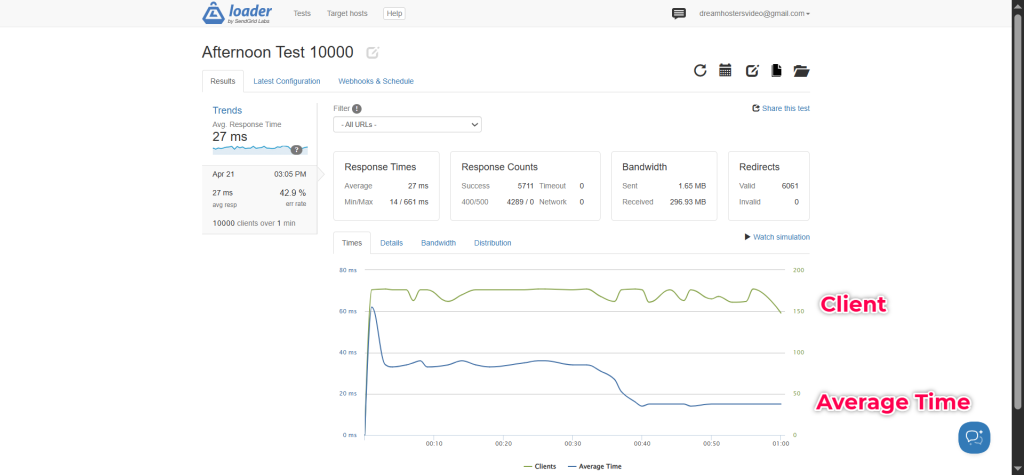The width and height of the screenshot is (1024, 475).
Task: Open the schedule calendar icon
Action: point(726,70)
